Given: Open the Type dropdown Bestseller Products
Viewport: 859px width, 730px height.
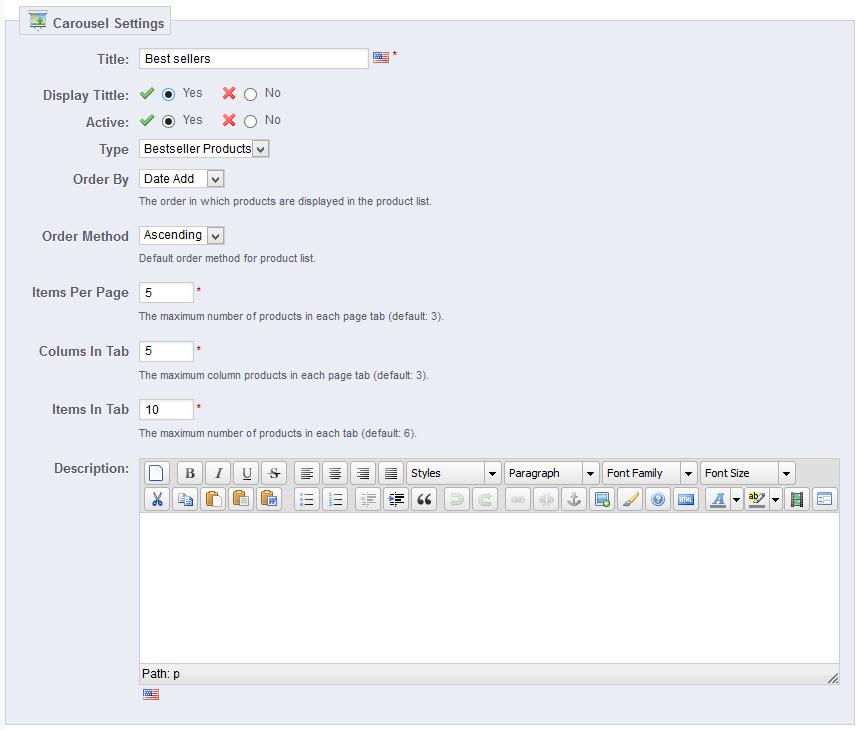Looking at the screenshot, I should click(204, 148).
